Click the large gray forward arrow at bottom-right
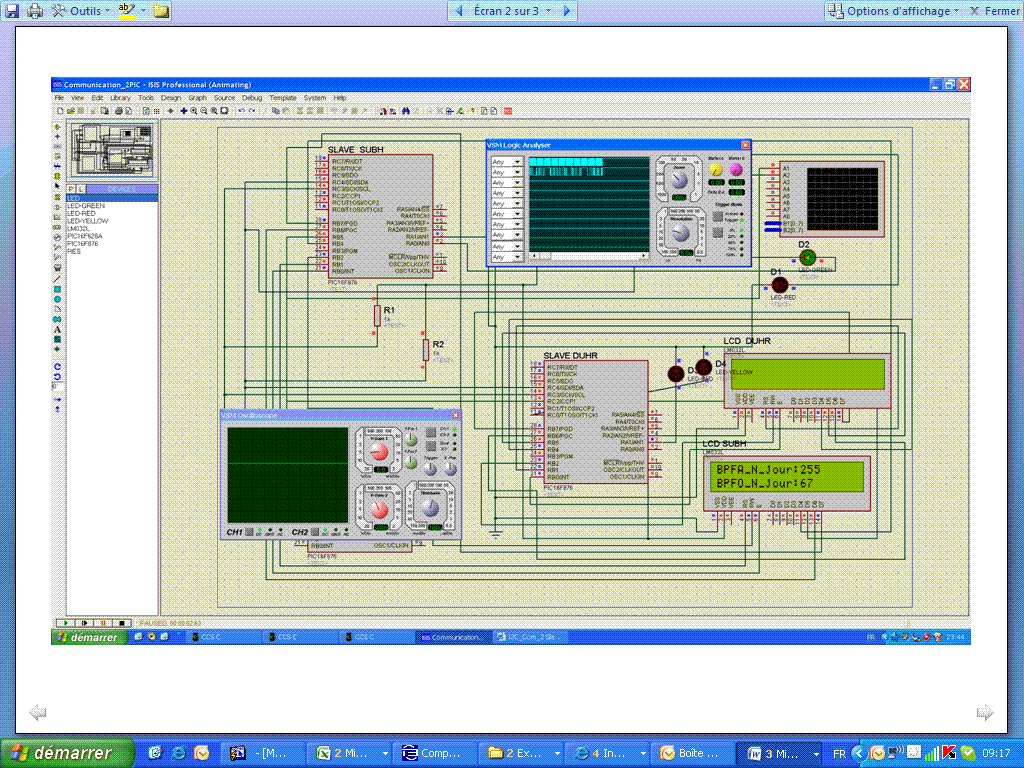 click(985, 712)
